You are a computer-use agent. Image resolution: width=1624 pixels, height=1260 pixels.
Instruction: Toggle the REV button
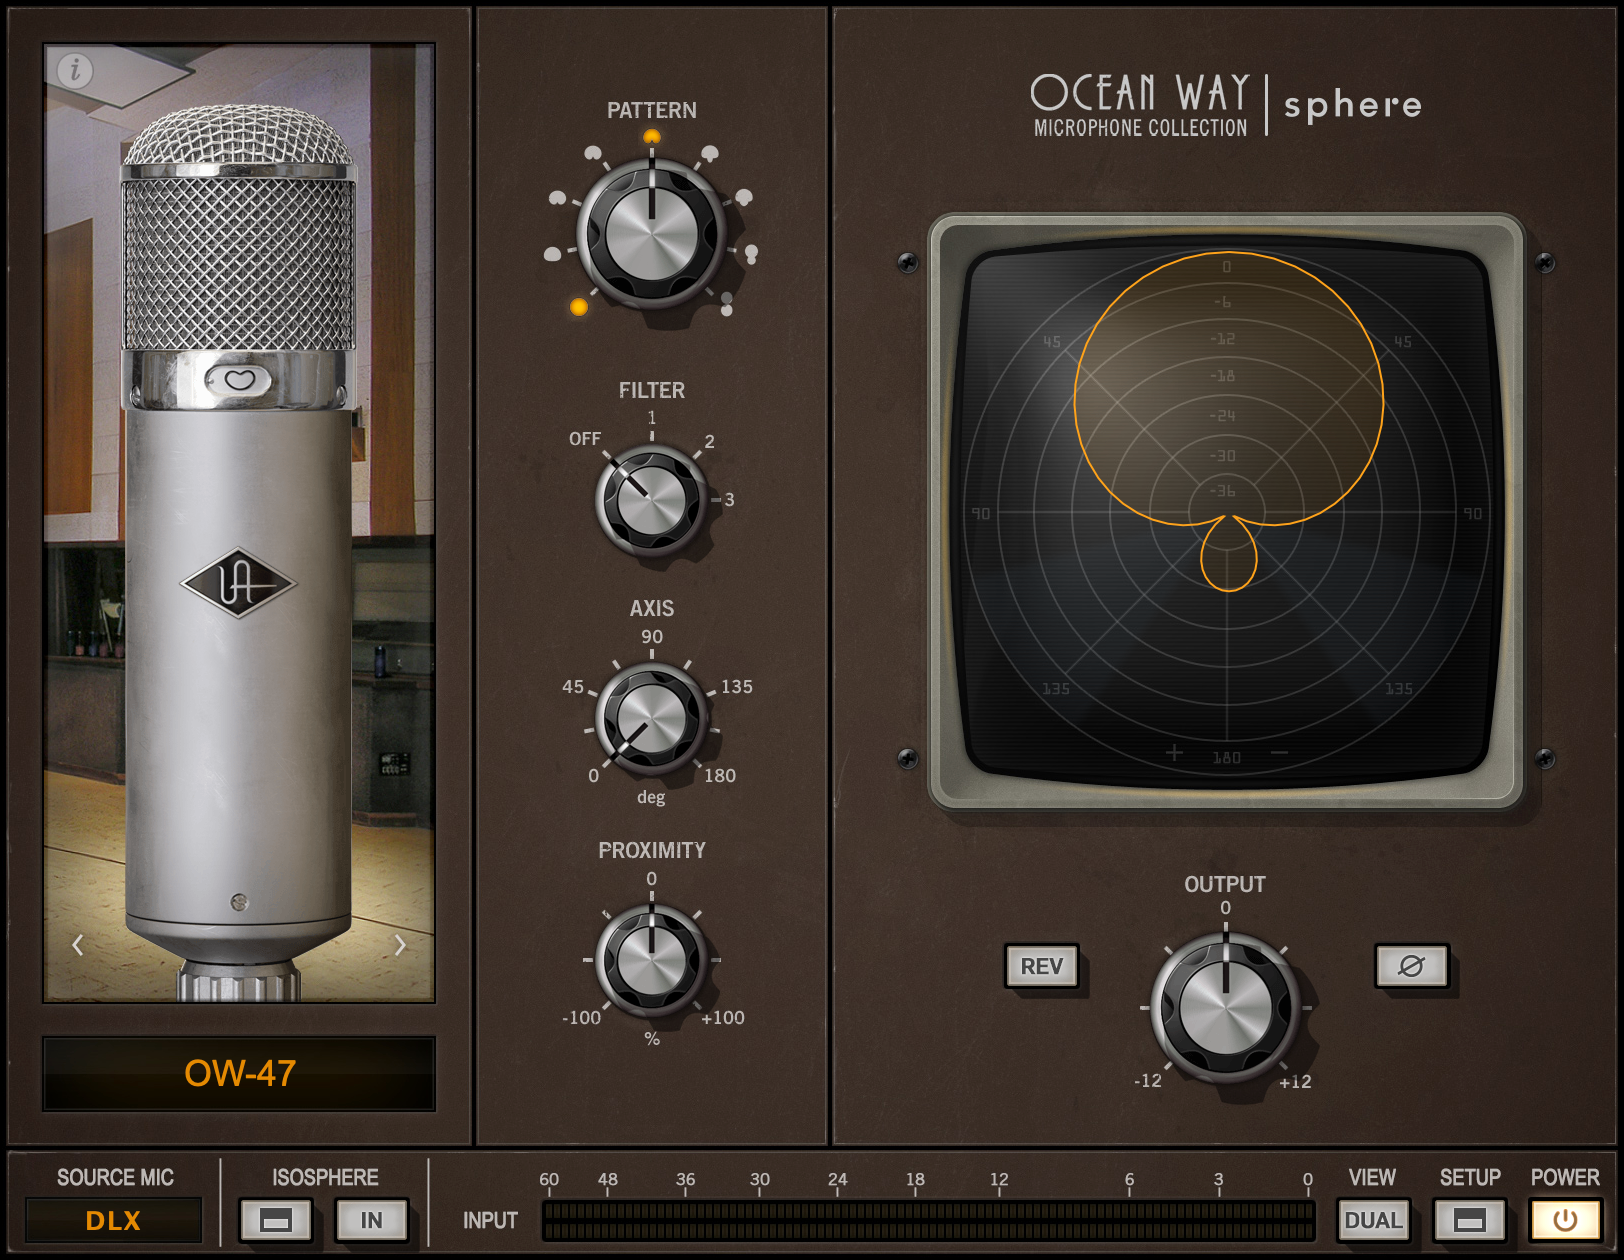1041,966
